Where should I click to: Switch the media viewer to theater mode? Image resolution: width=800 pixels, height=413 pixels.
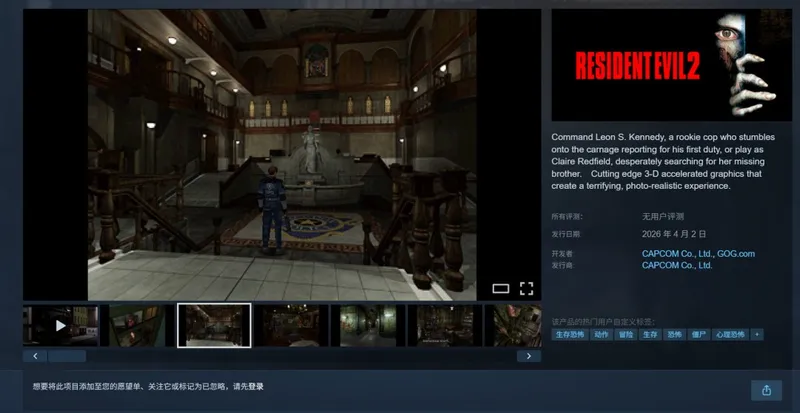pos(501,289)
